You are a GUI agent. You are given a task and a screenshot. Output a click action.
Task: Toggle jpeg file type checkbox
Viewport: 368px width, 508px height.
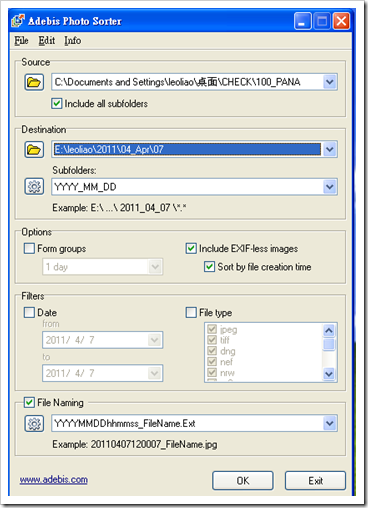(212, 329)
